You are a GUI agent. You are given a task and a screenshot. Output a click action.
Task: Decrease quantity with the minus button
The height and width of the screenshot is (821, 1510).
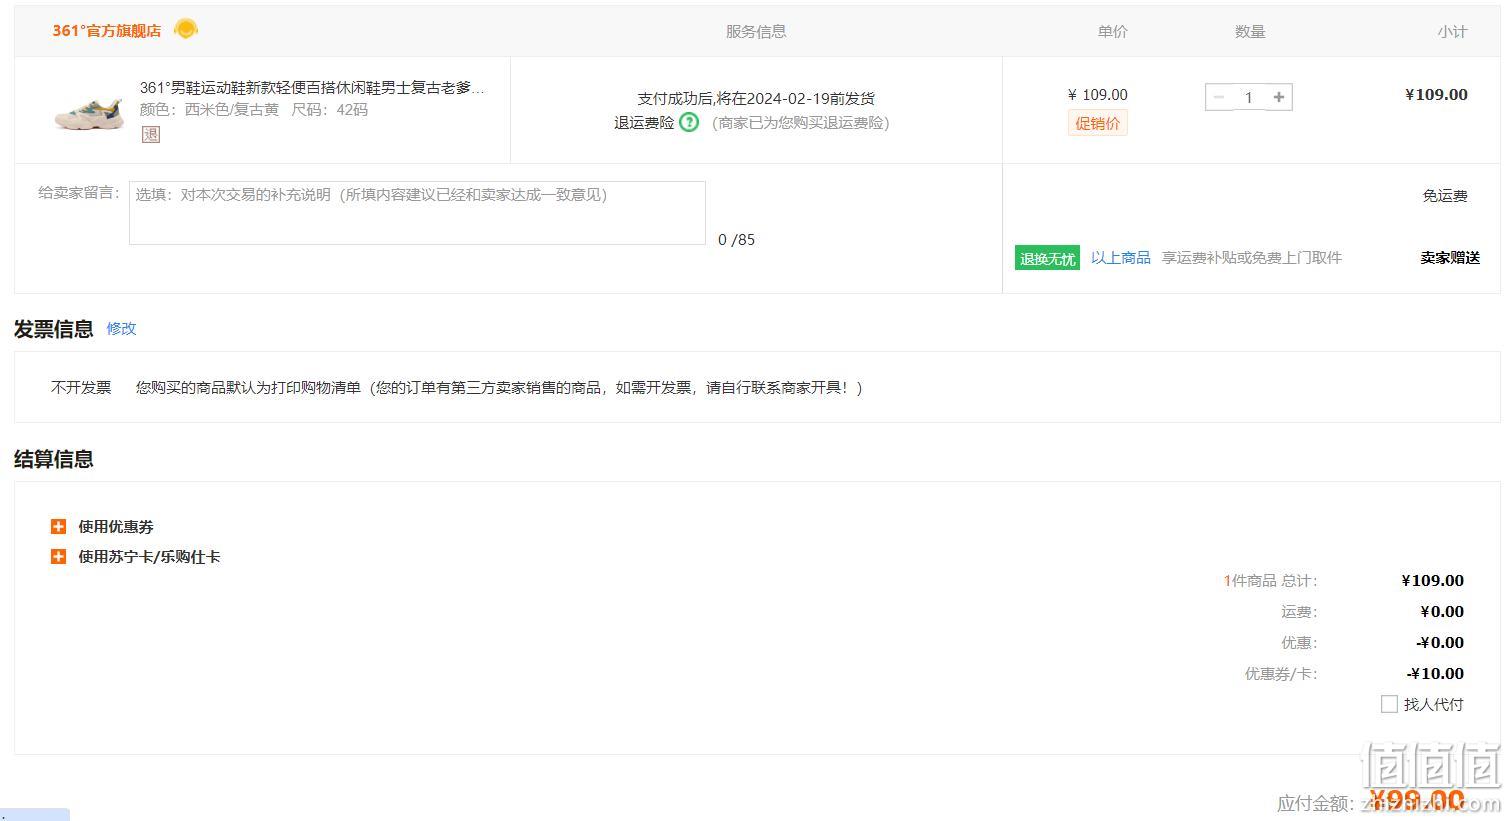click(1218, 97)
